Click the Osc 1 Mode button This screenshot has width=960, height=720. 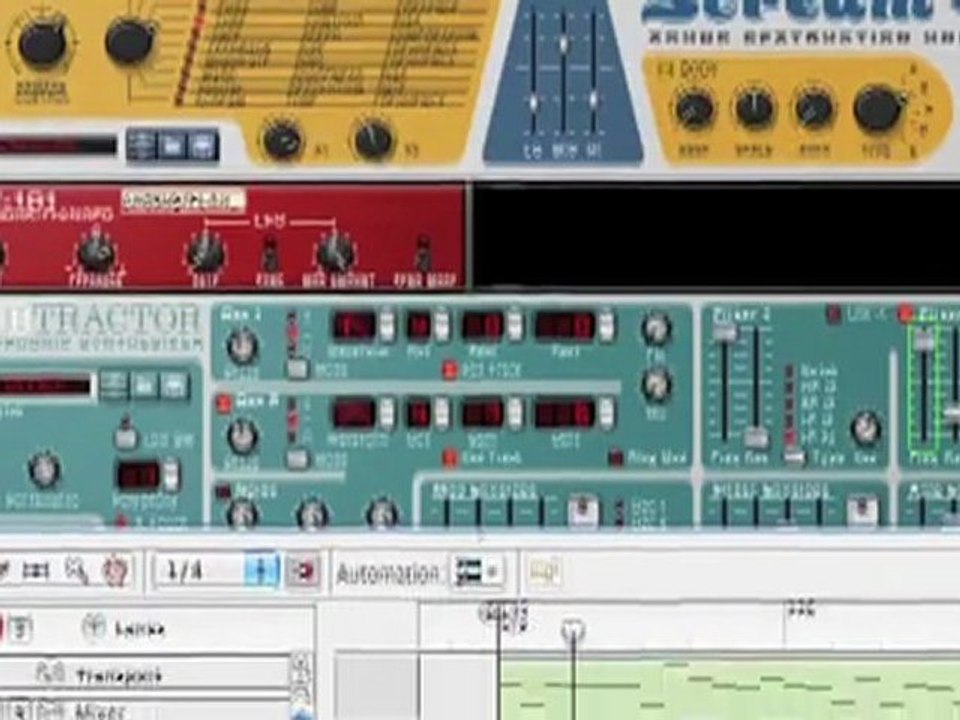298,369
